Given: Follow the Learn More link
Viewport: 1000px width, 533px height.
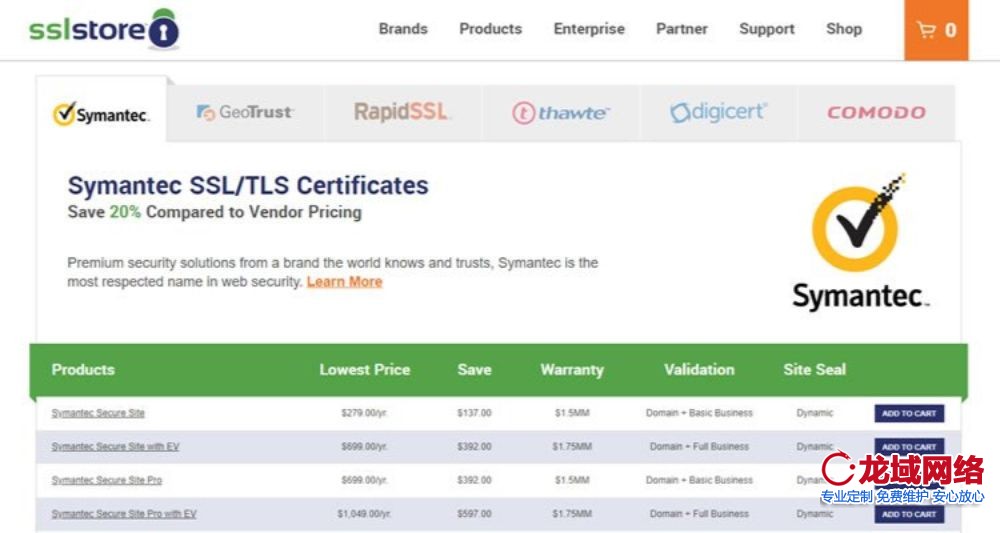Looking at the screenshot, I should pos(344,282).
